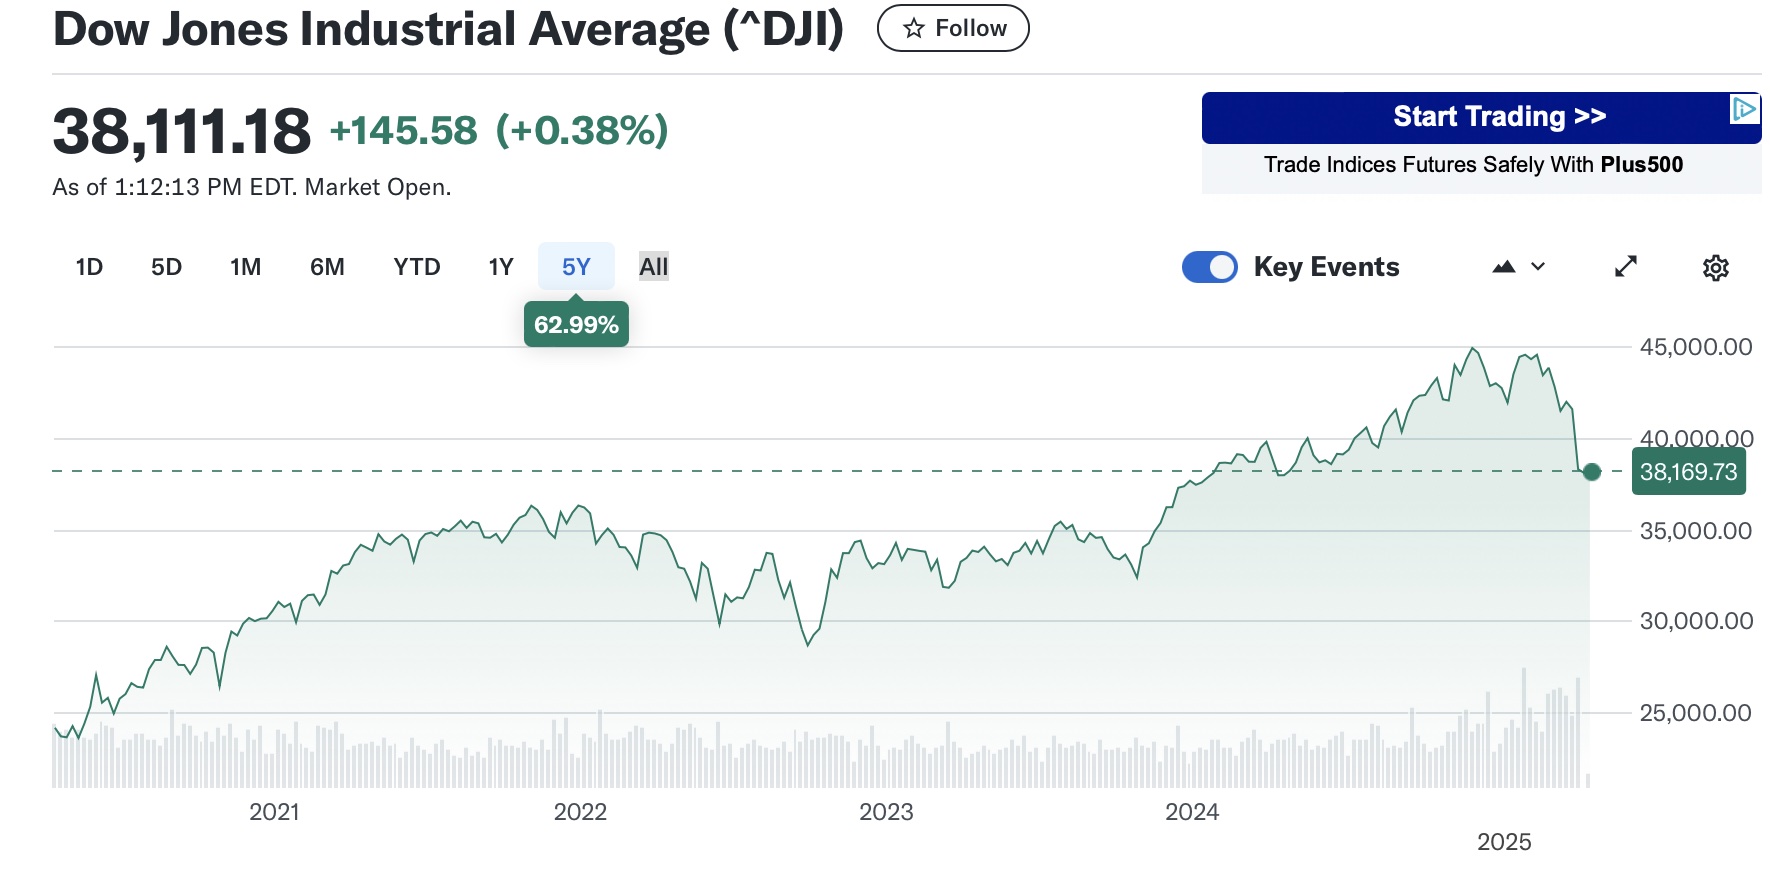
Task: Choose the 1Y time range
Action: 500,267
